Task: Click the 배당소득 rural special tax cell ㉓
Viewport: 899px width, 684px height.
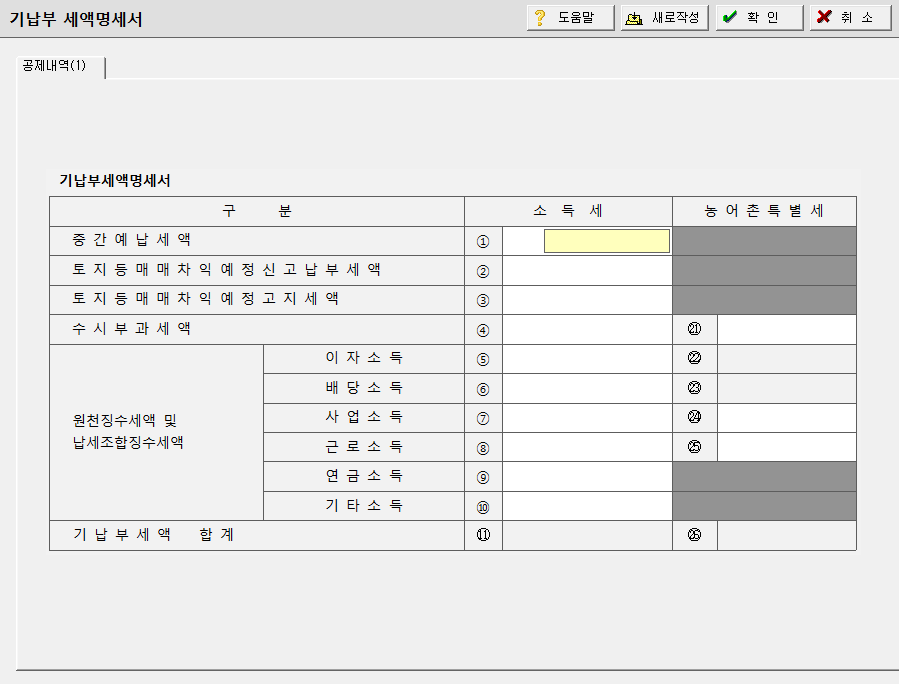Action: pyautogui.click(x=787, y=389)
